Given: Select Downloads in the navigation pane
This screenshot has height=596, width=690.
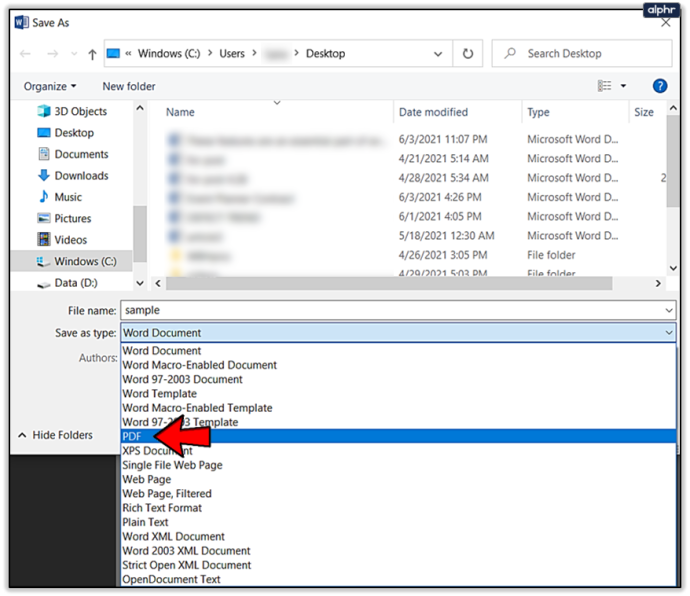Looking at the screenshot, I should 73,176.
